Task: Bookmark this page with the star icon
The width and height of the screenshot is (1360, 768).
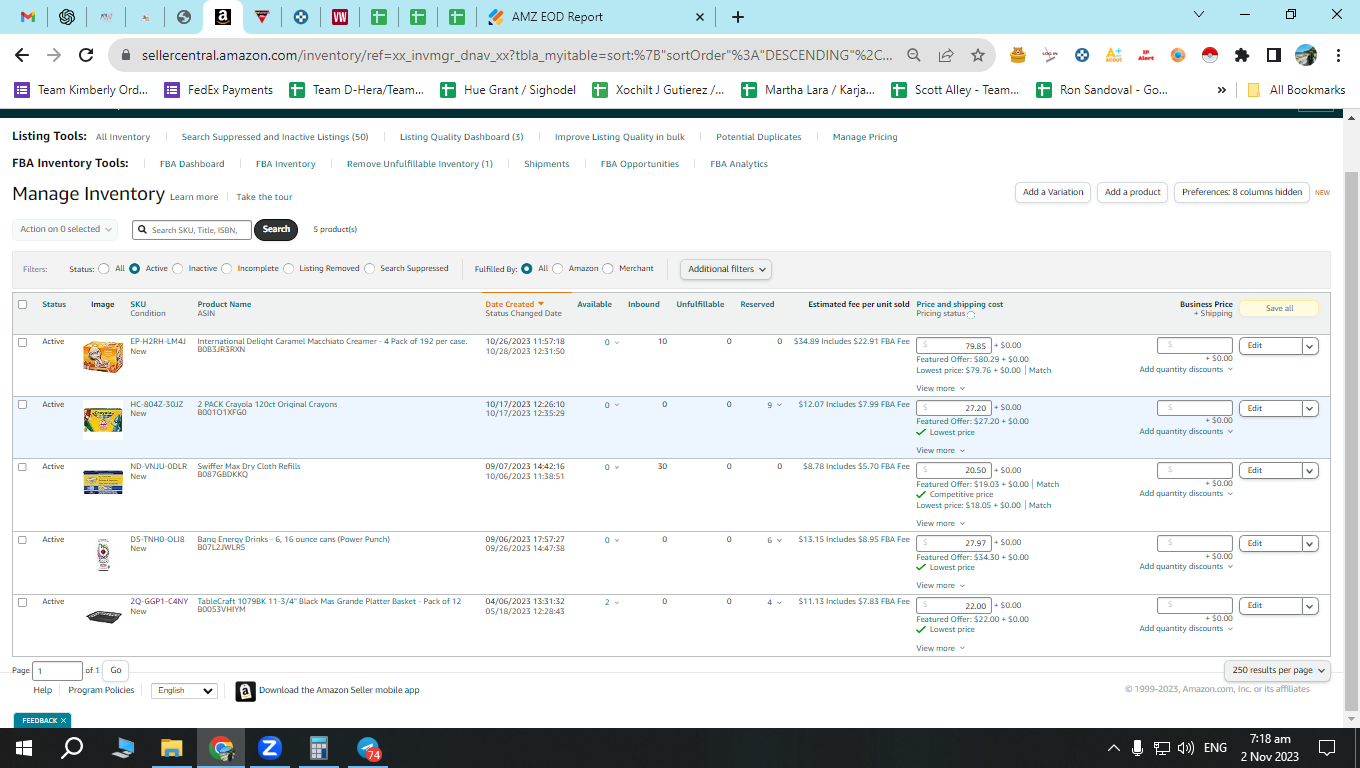Action: [x=978, y=55]
